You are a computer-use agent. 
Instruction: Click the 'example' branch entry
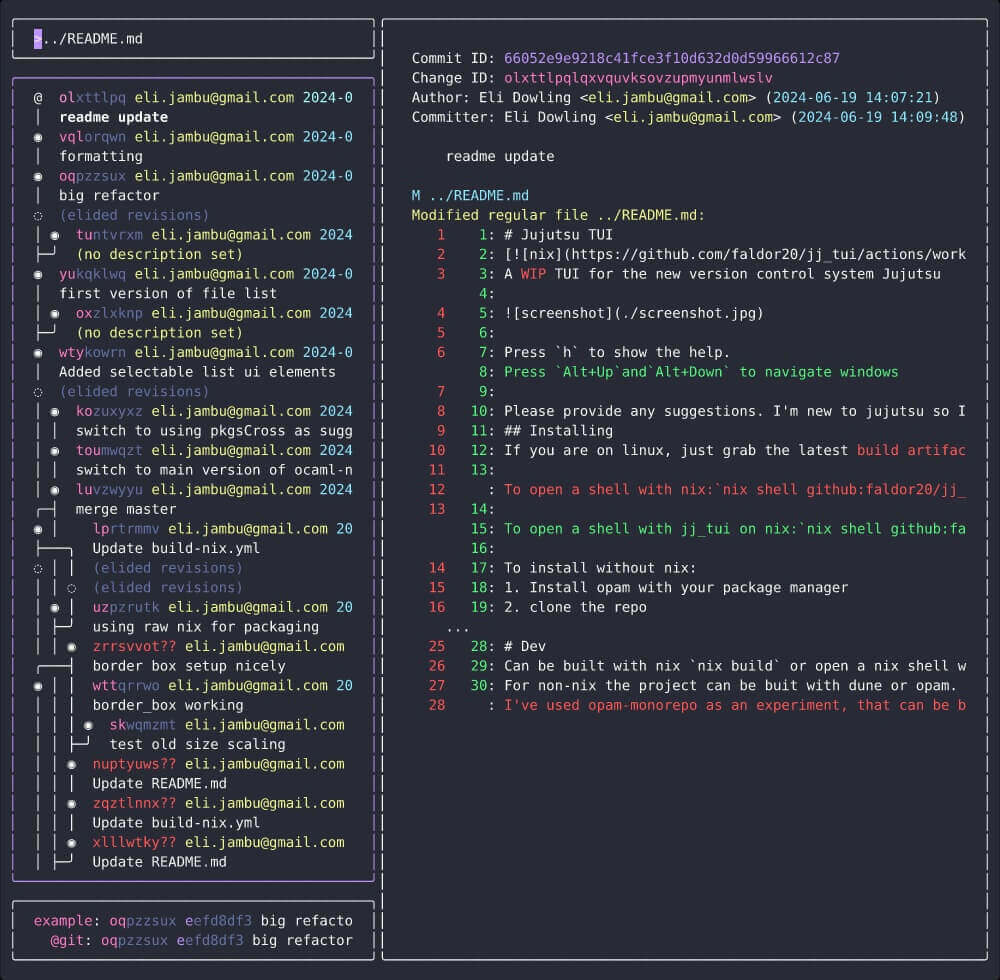[193, 921]
